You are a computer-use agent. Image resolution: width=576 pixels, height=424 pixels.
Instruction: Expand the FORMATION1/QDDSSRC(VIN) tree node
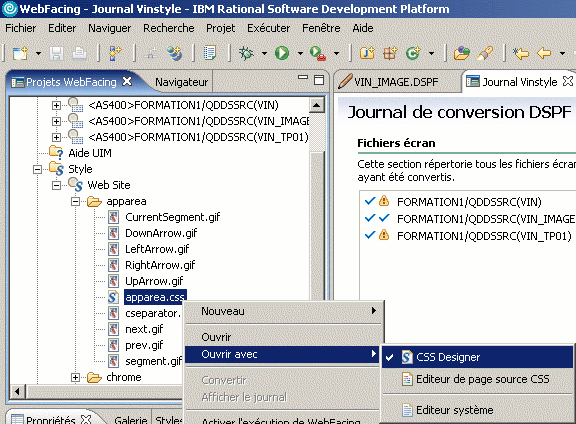pos(56,105)
